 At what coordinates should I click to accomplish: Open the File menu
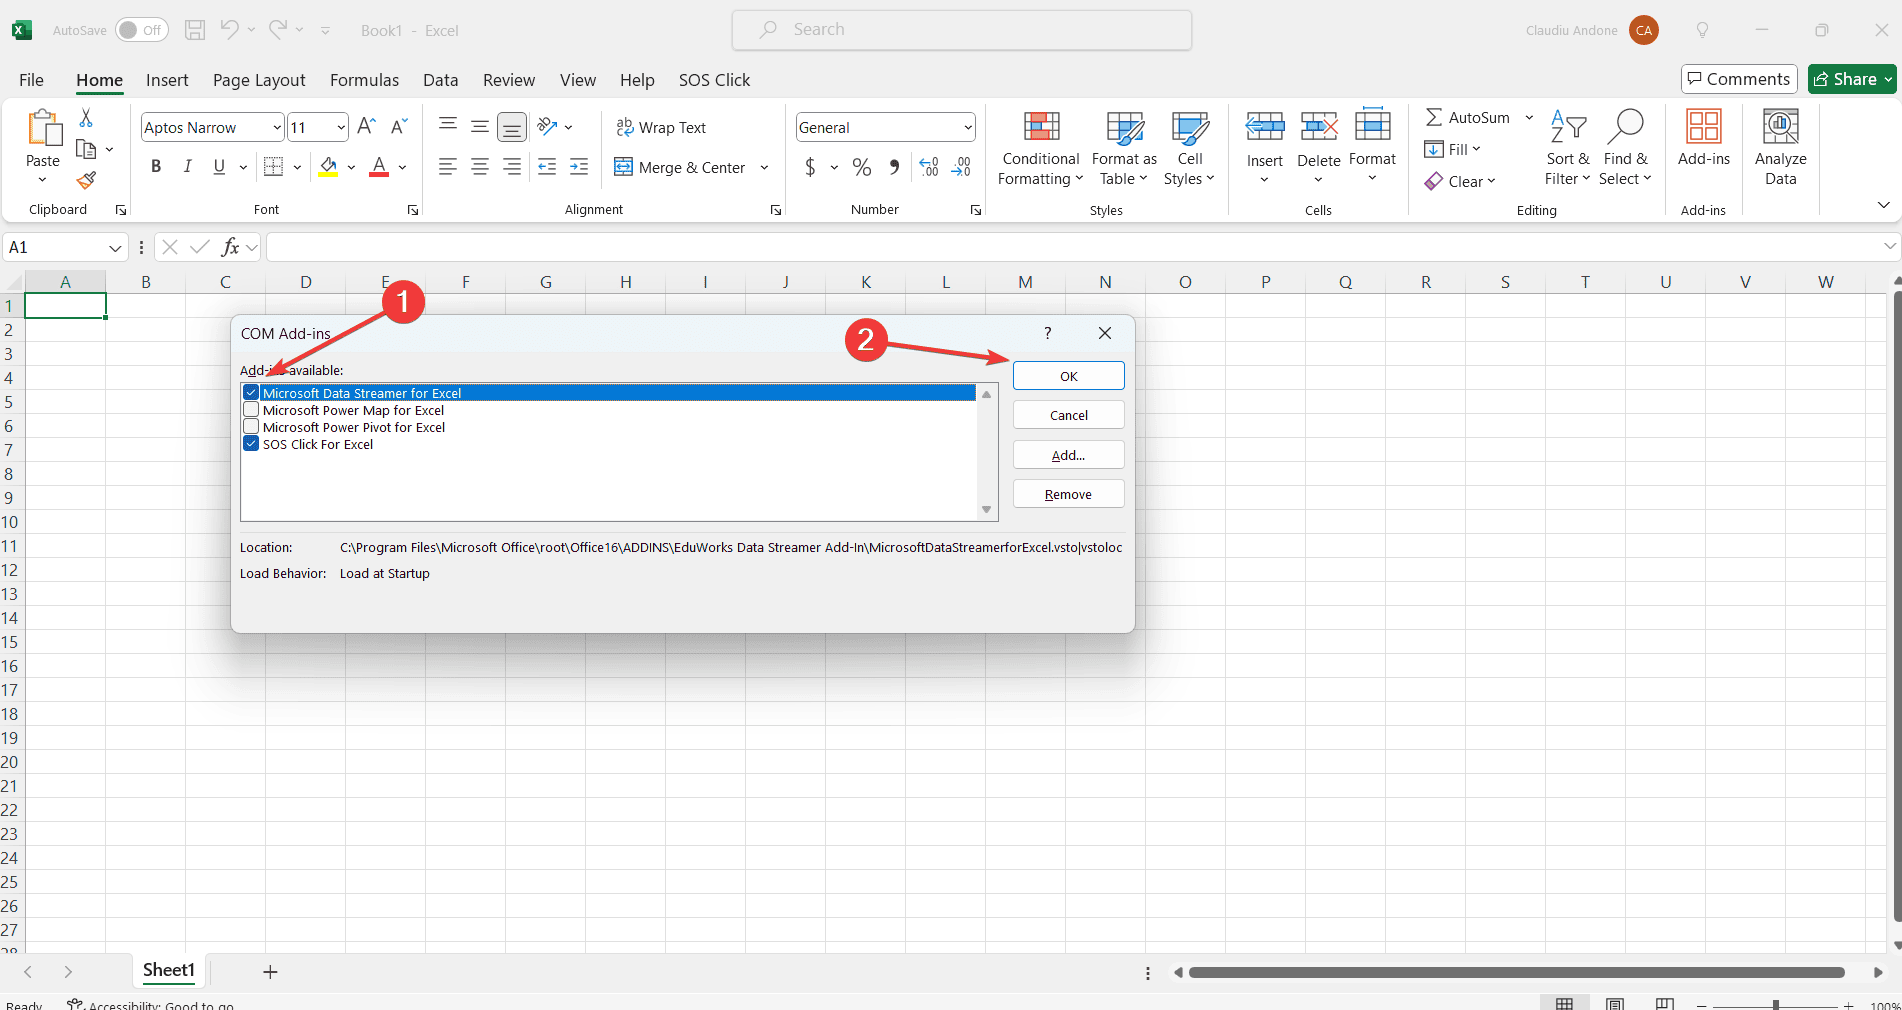[x=32, y=80]
